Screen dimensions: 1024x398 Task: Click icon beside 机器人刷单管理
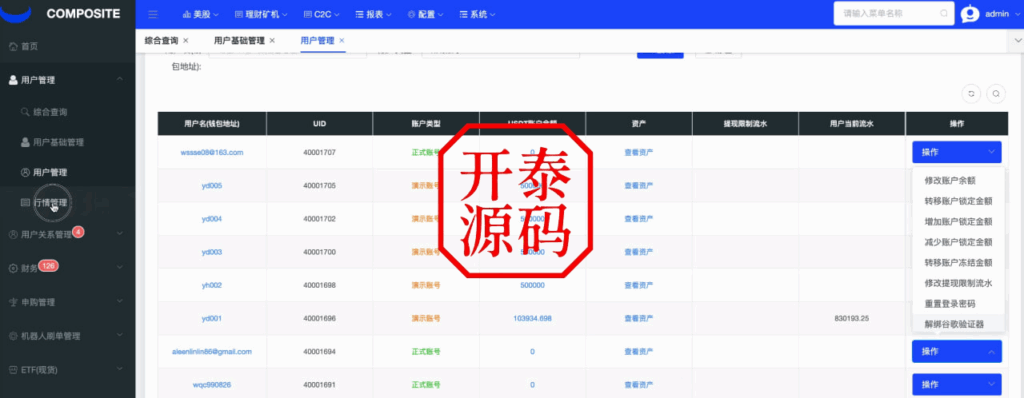[x=13, y=336]
